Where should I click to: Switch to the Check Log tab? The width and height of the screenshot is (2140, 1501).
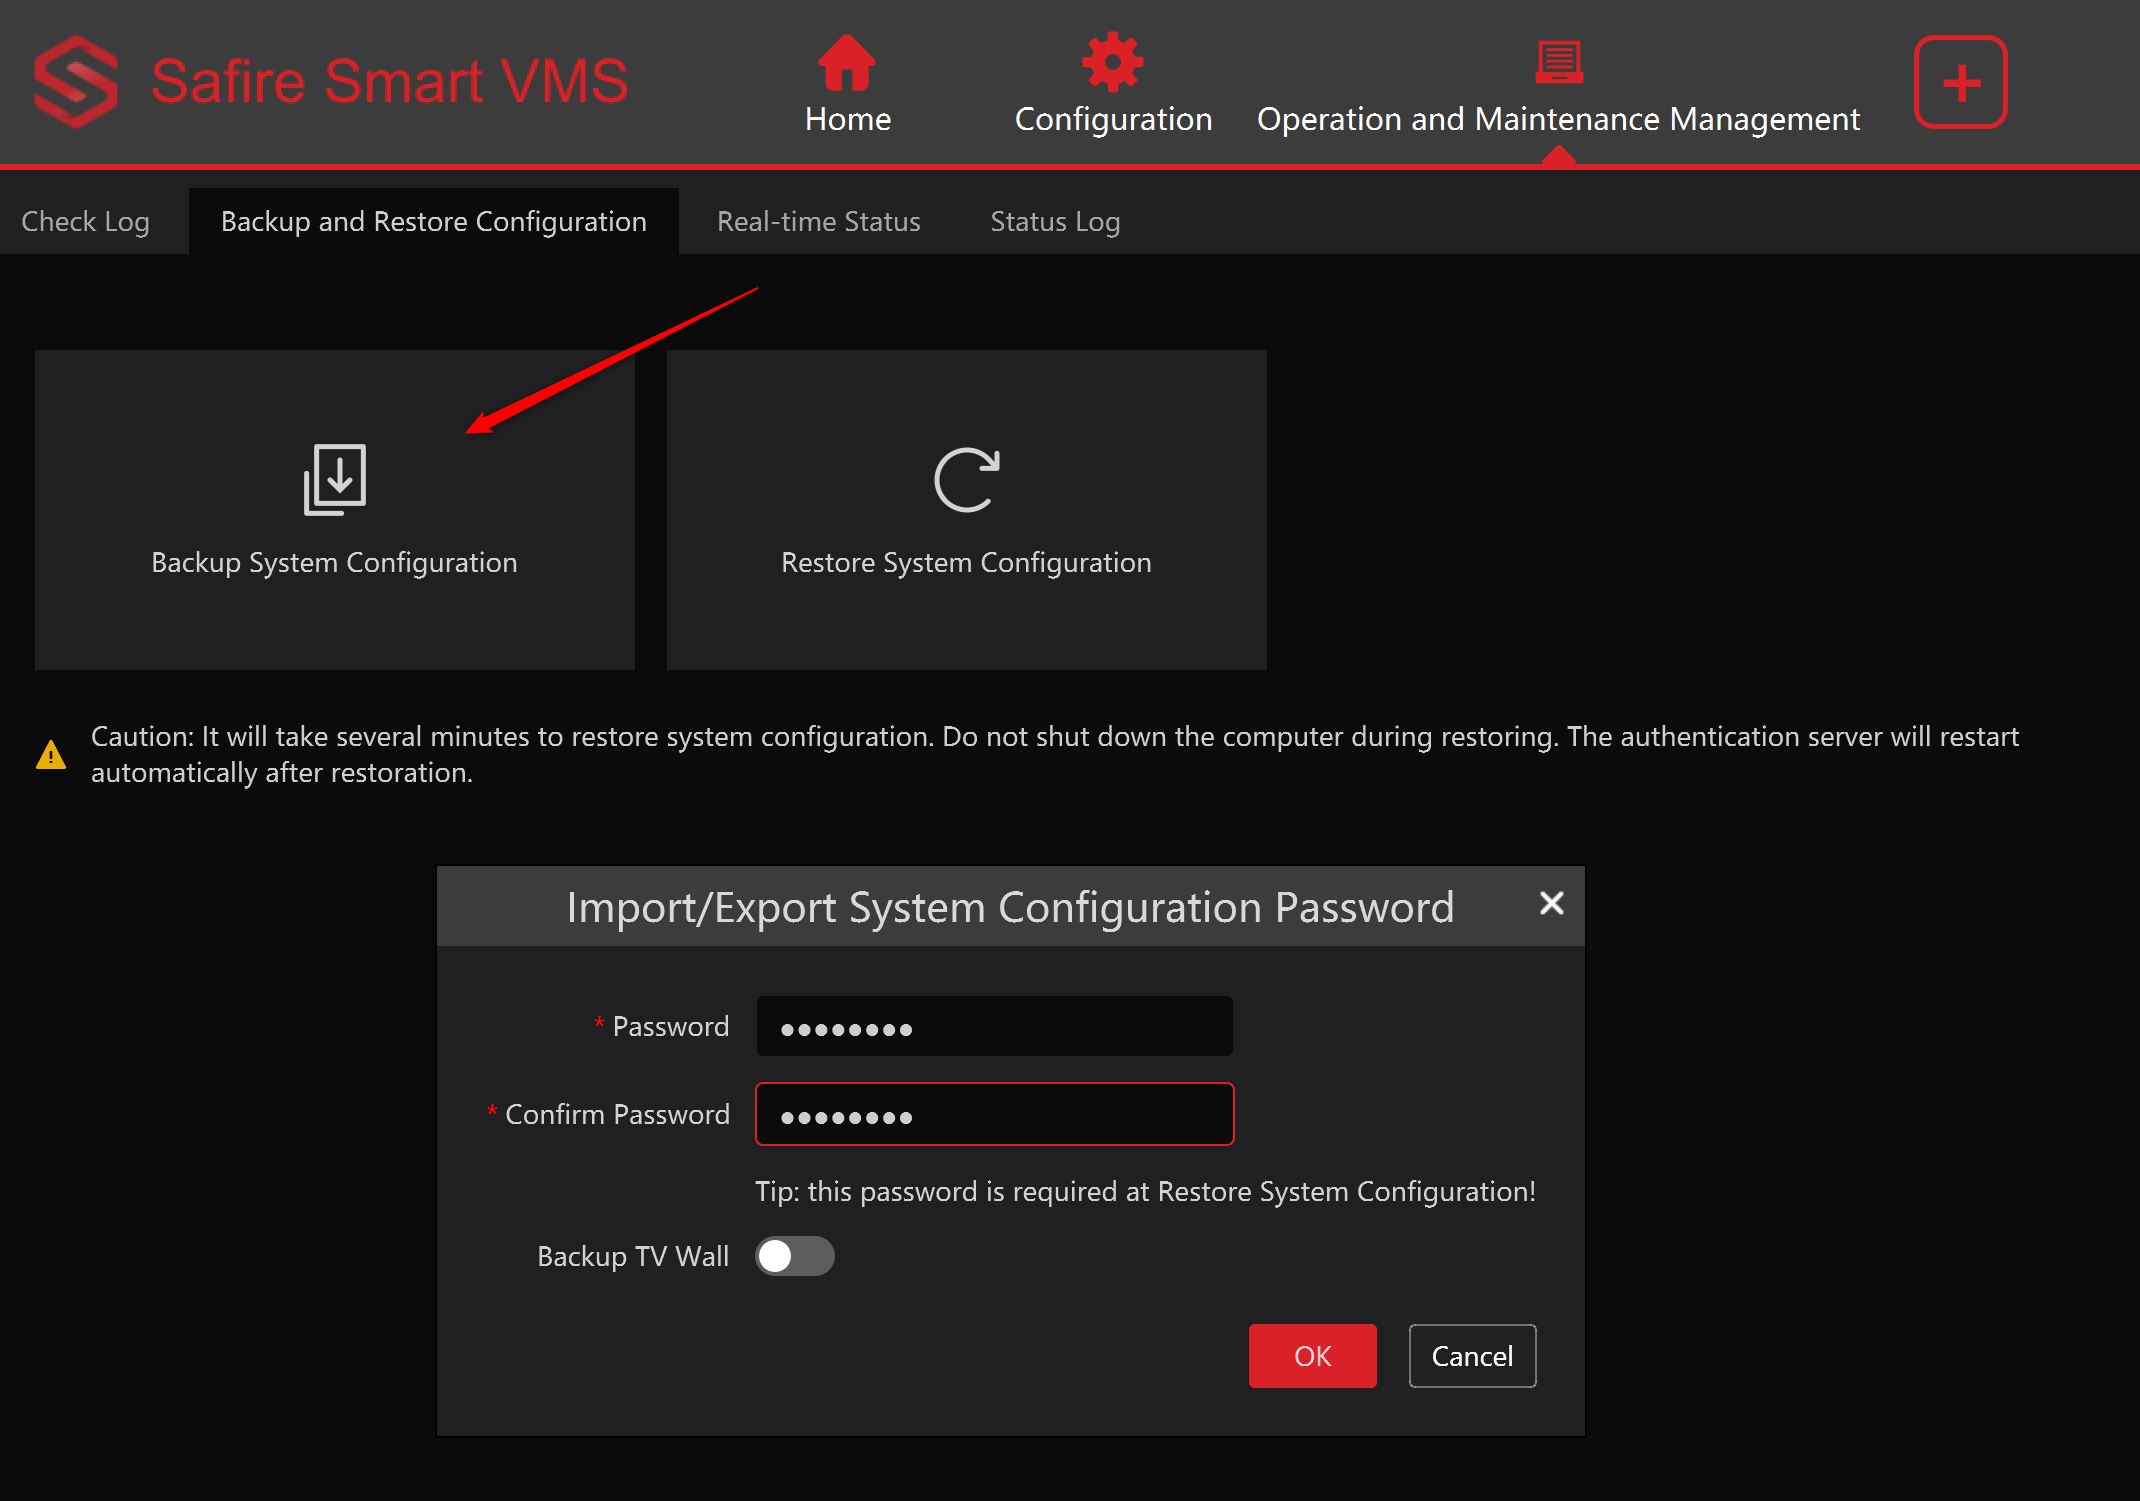86,220
